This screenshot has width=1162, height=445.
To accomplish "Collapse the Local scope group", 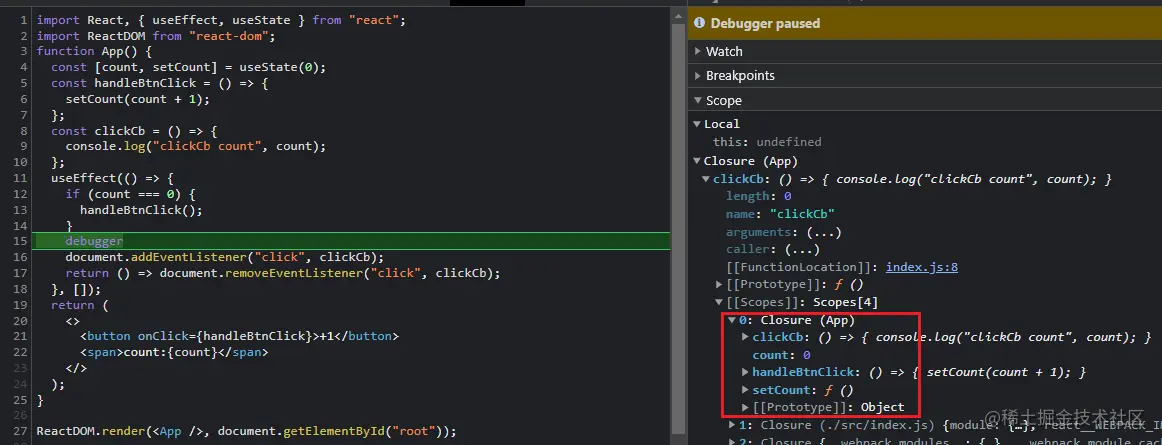I will pos(697,124).
